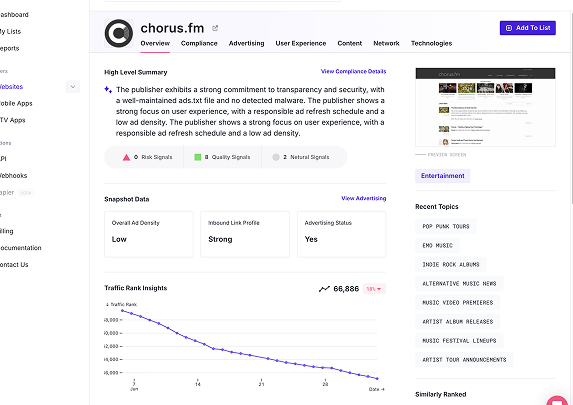Open the View Advertising link
This screenshot has width=573, height=405.
pyautogui.click(x=364, y=198)
